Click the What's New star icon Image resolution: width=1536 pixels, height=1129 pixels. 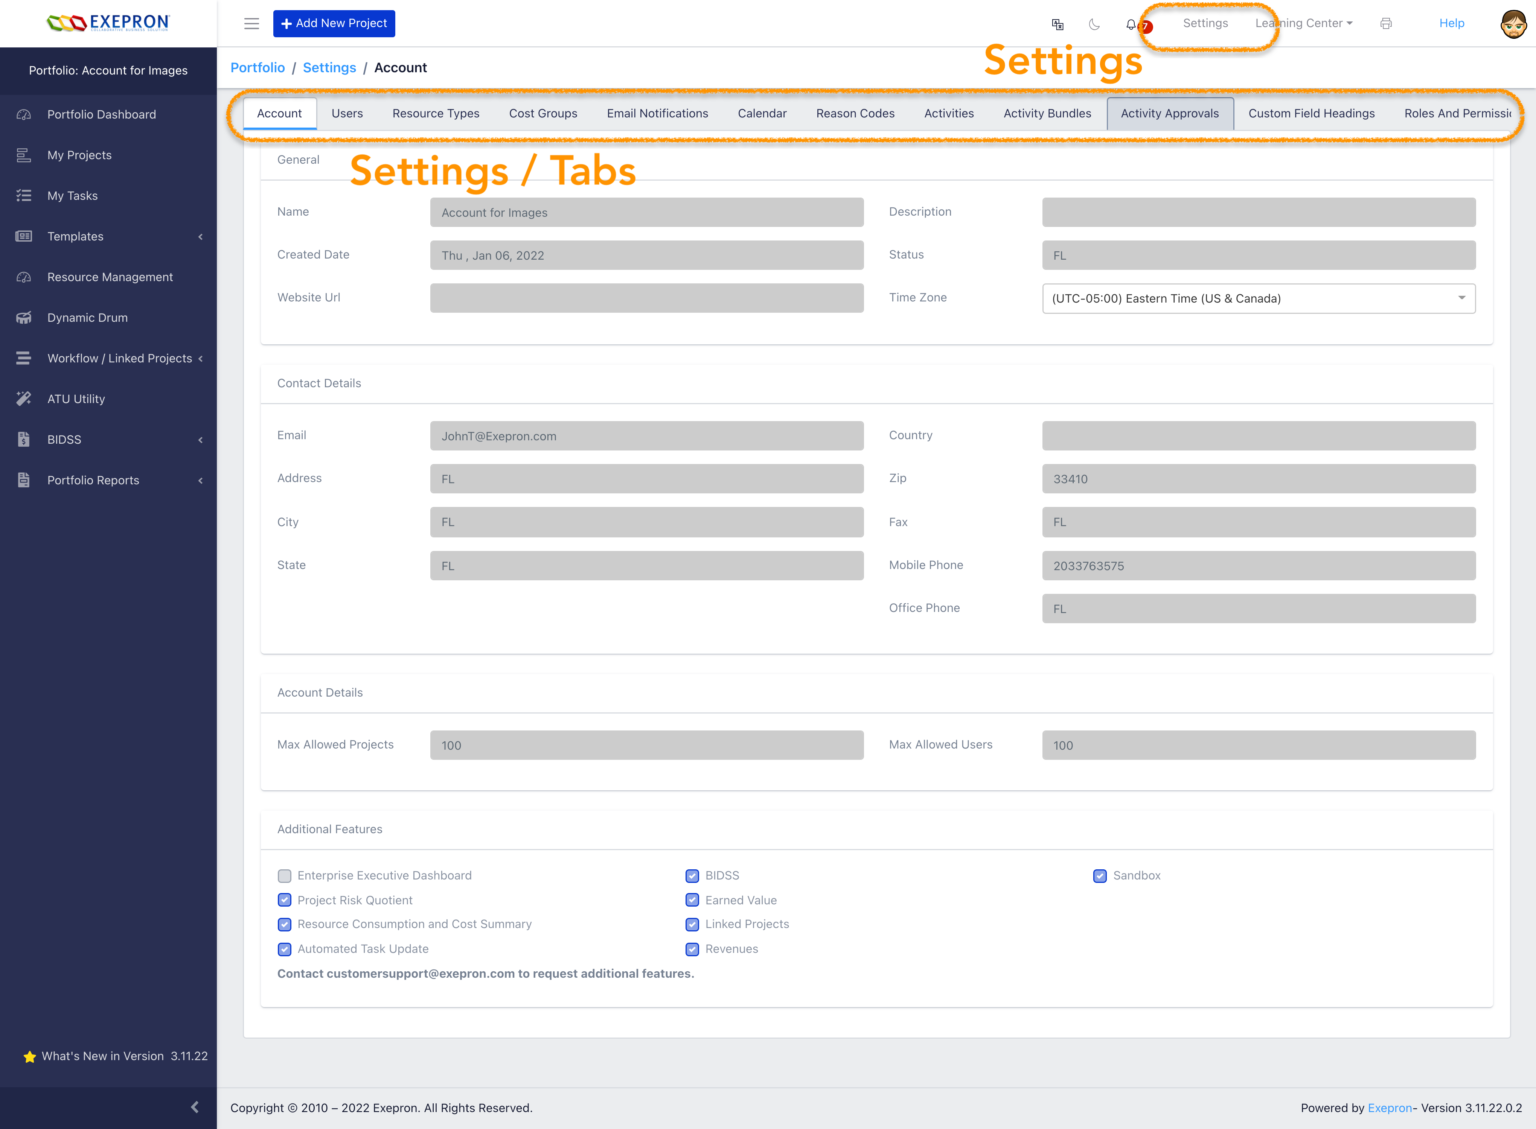tap(30, 1056)
